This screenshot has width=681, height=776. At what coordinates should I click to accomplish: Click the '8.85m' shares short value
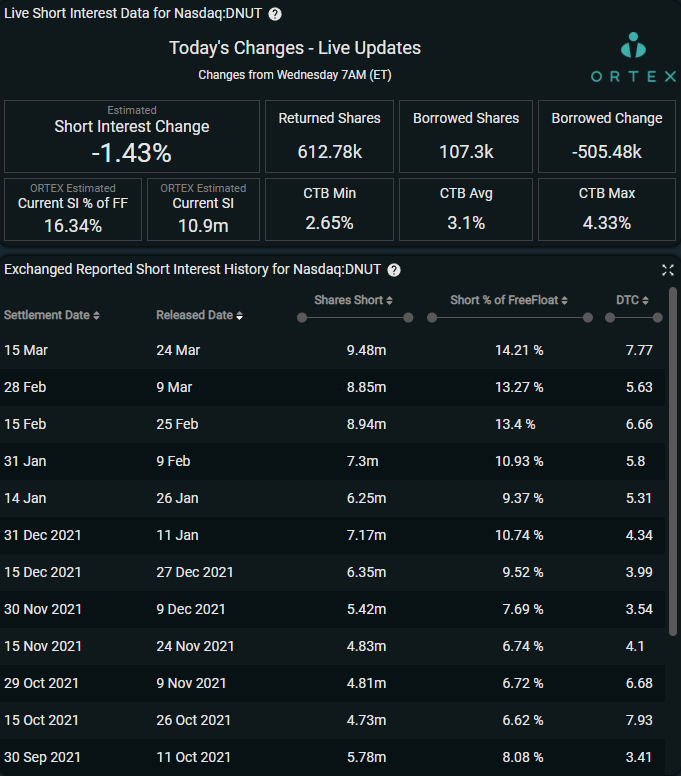366,388
